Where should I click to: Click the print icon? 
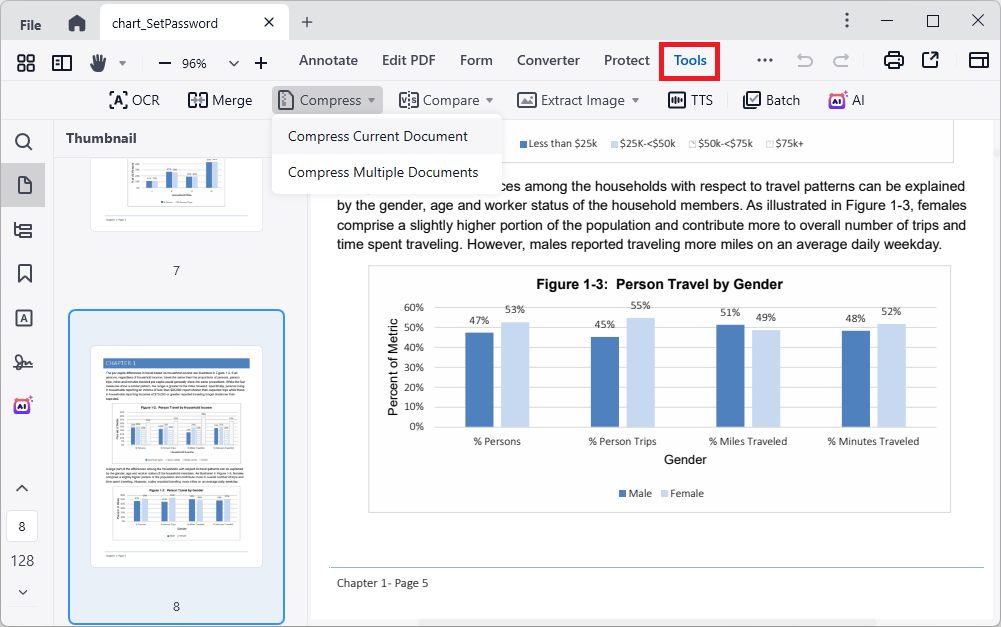[x=894, y=61]
